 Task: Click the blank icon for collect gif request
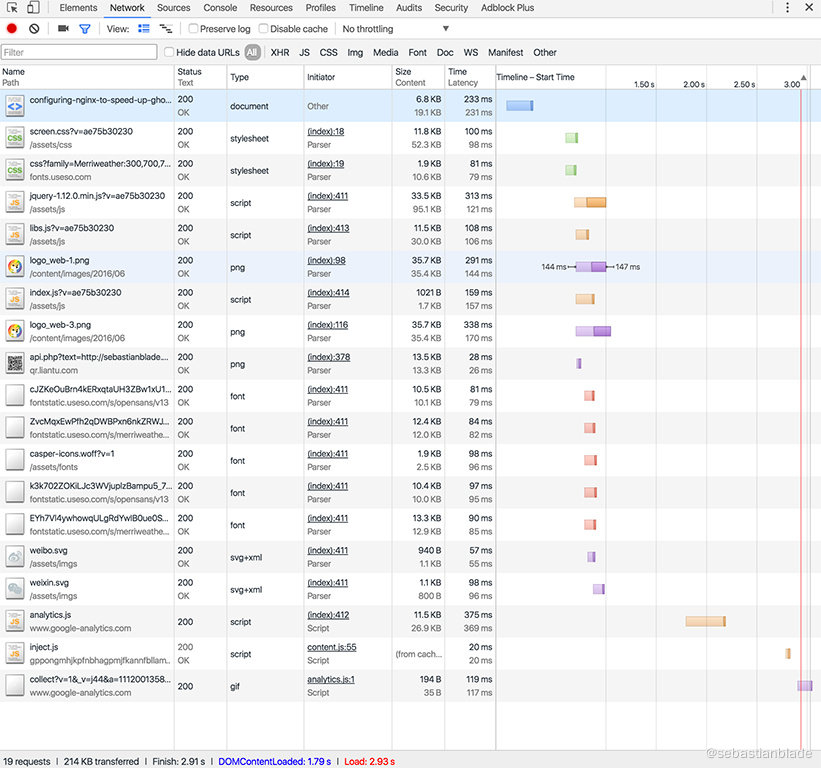tap(15, 686)
